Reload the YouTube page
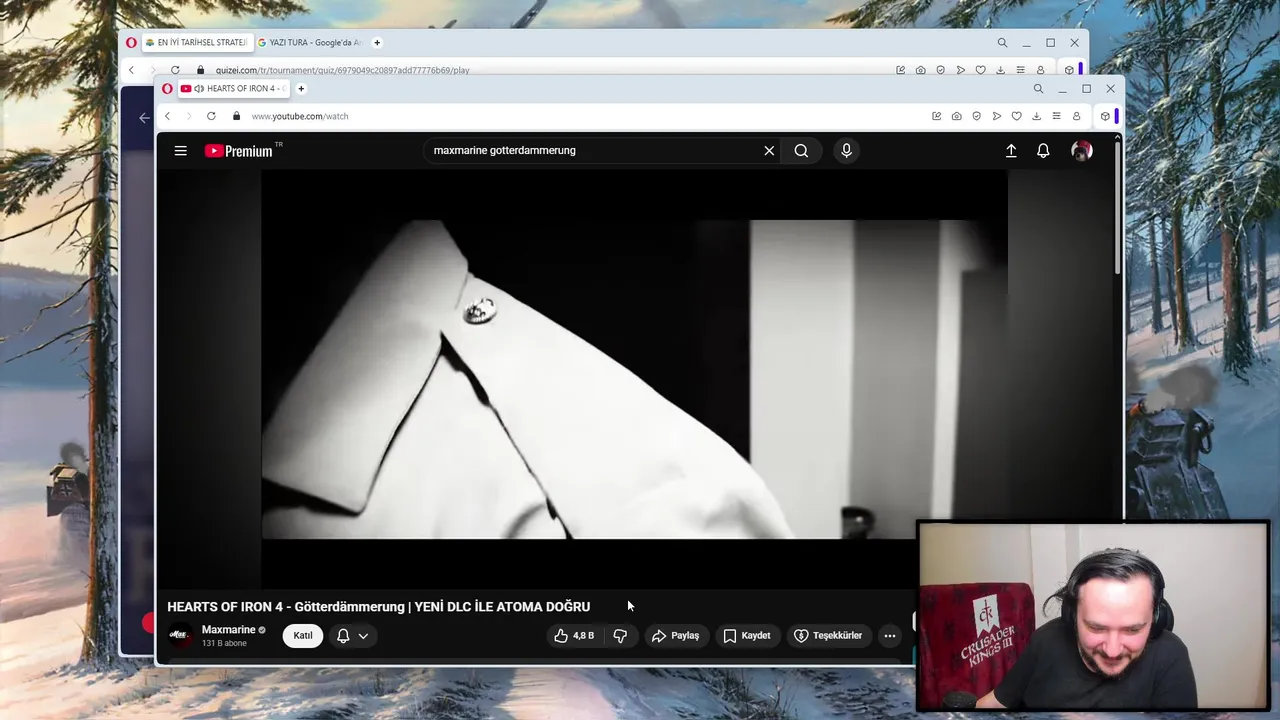 (211, 116)
